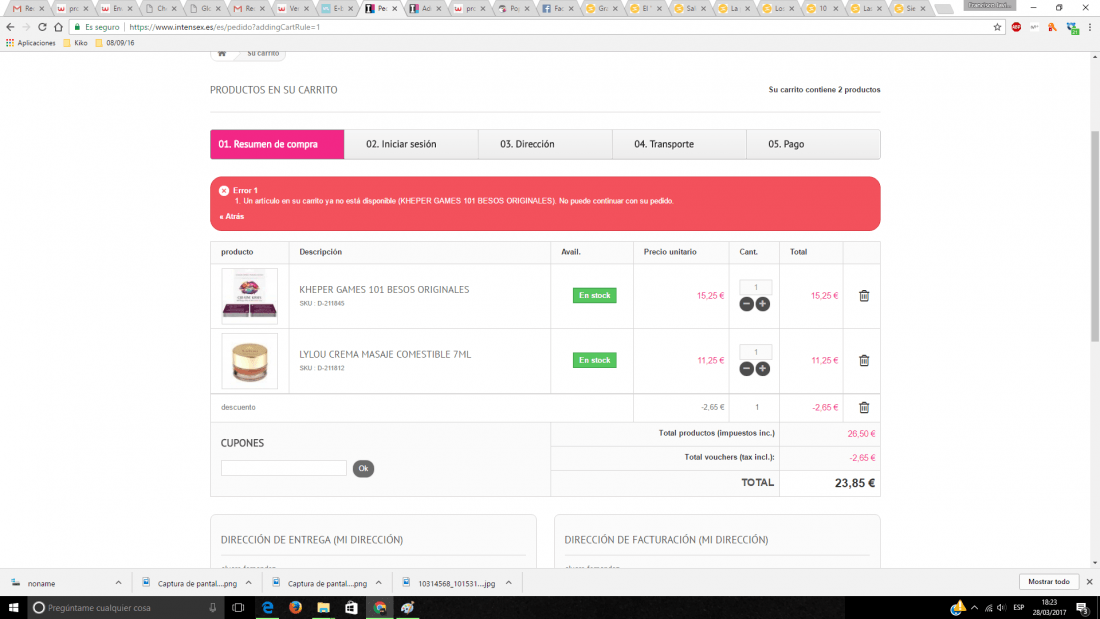Launch Firefox from the taskbar
Image resolution: width=1100 pixels, height=619 pixels.
pyautogui.click(x=295, y=608)
